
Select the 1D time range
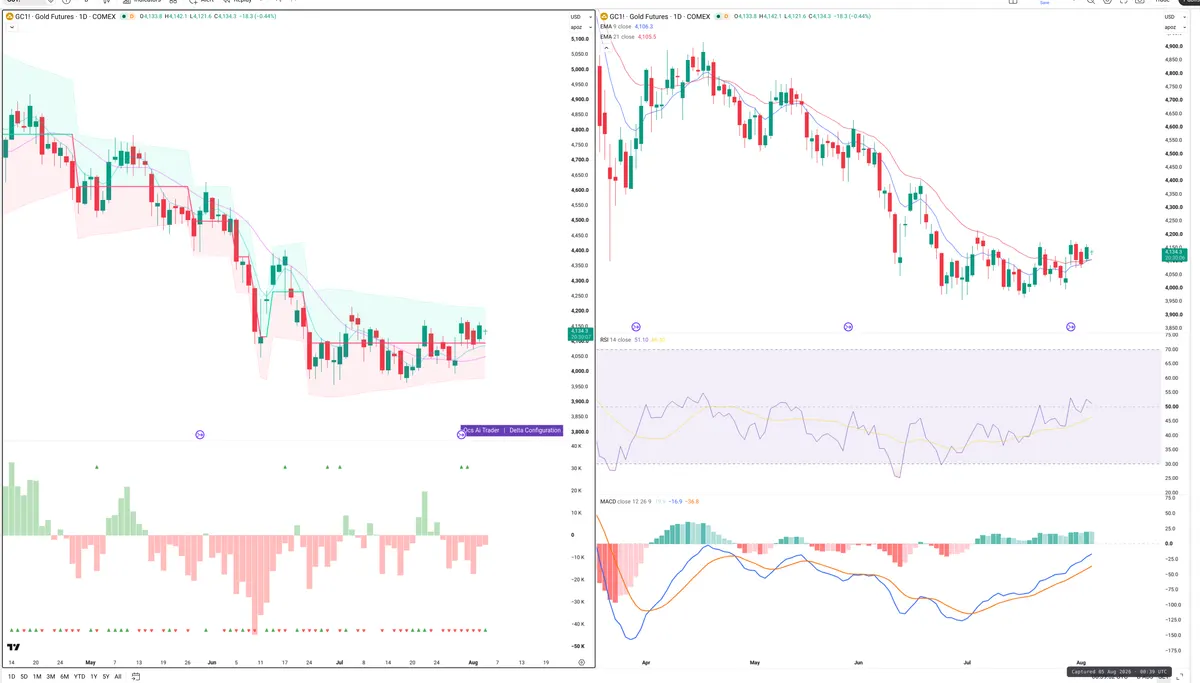(12, 677)
